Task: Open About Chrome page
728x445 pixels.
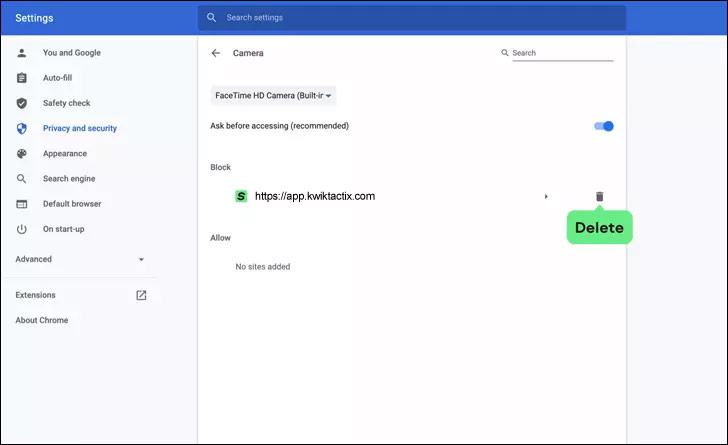Action: click(x=42, y=320)
